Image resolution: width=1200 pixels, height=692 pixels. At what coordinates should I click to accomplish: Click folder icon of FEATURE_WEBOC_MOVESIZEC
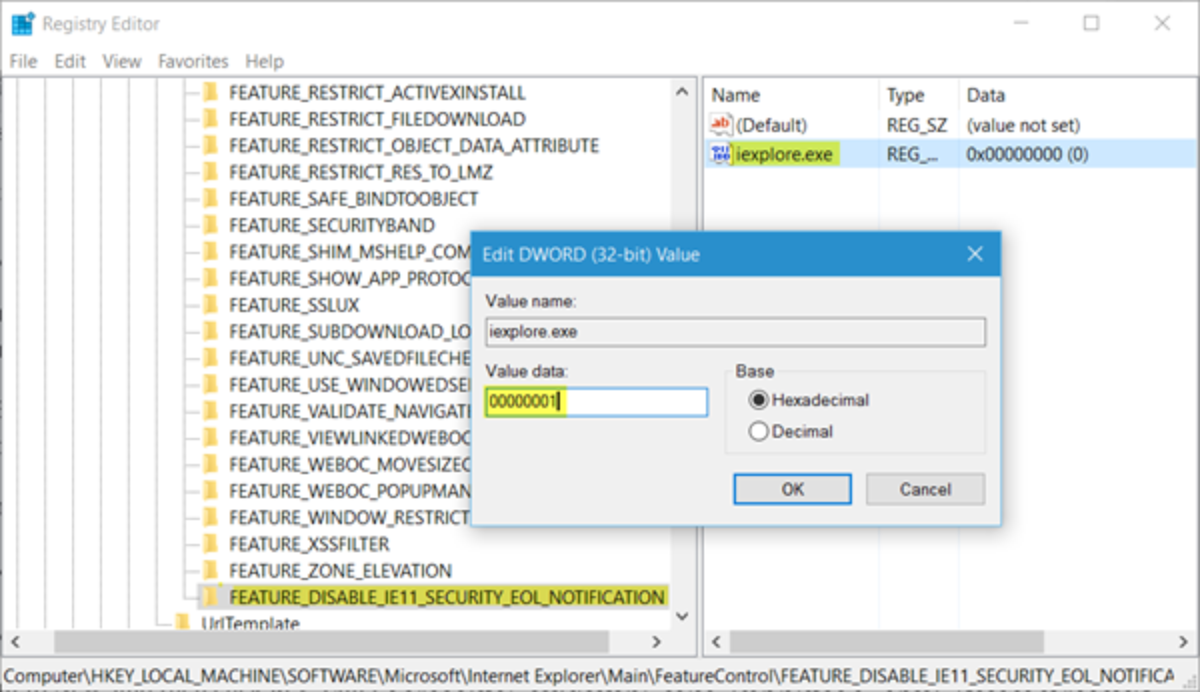210,464
